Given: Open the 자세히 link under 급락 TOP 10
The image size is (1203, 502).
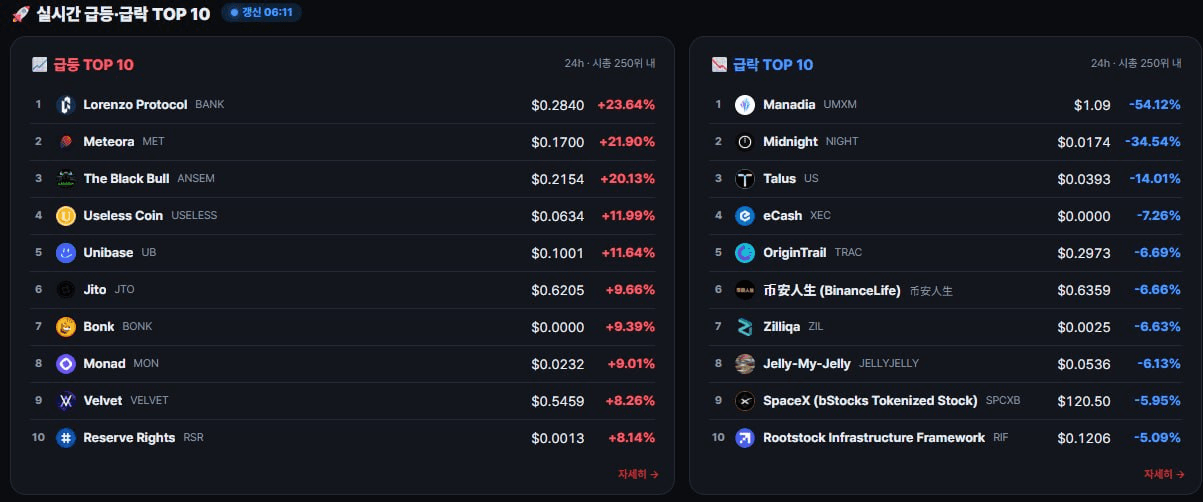Looking at the screenshot, I should pyautogui.click(x=1165, y=475).
